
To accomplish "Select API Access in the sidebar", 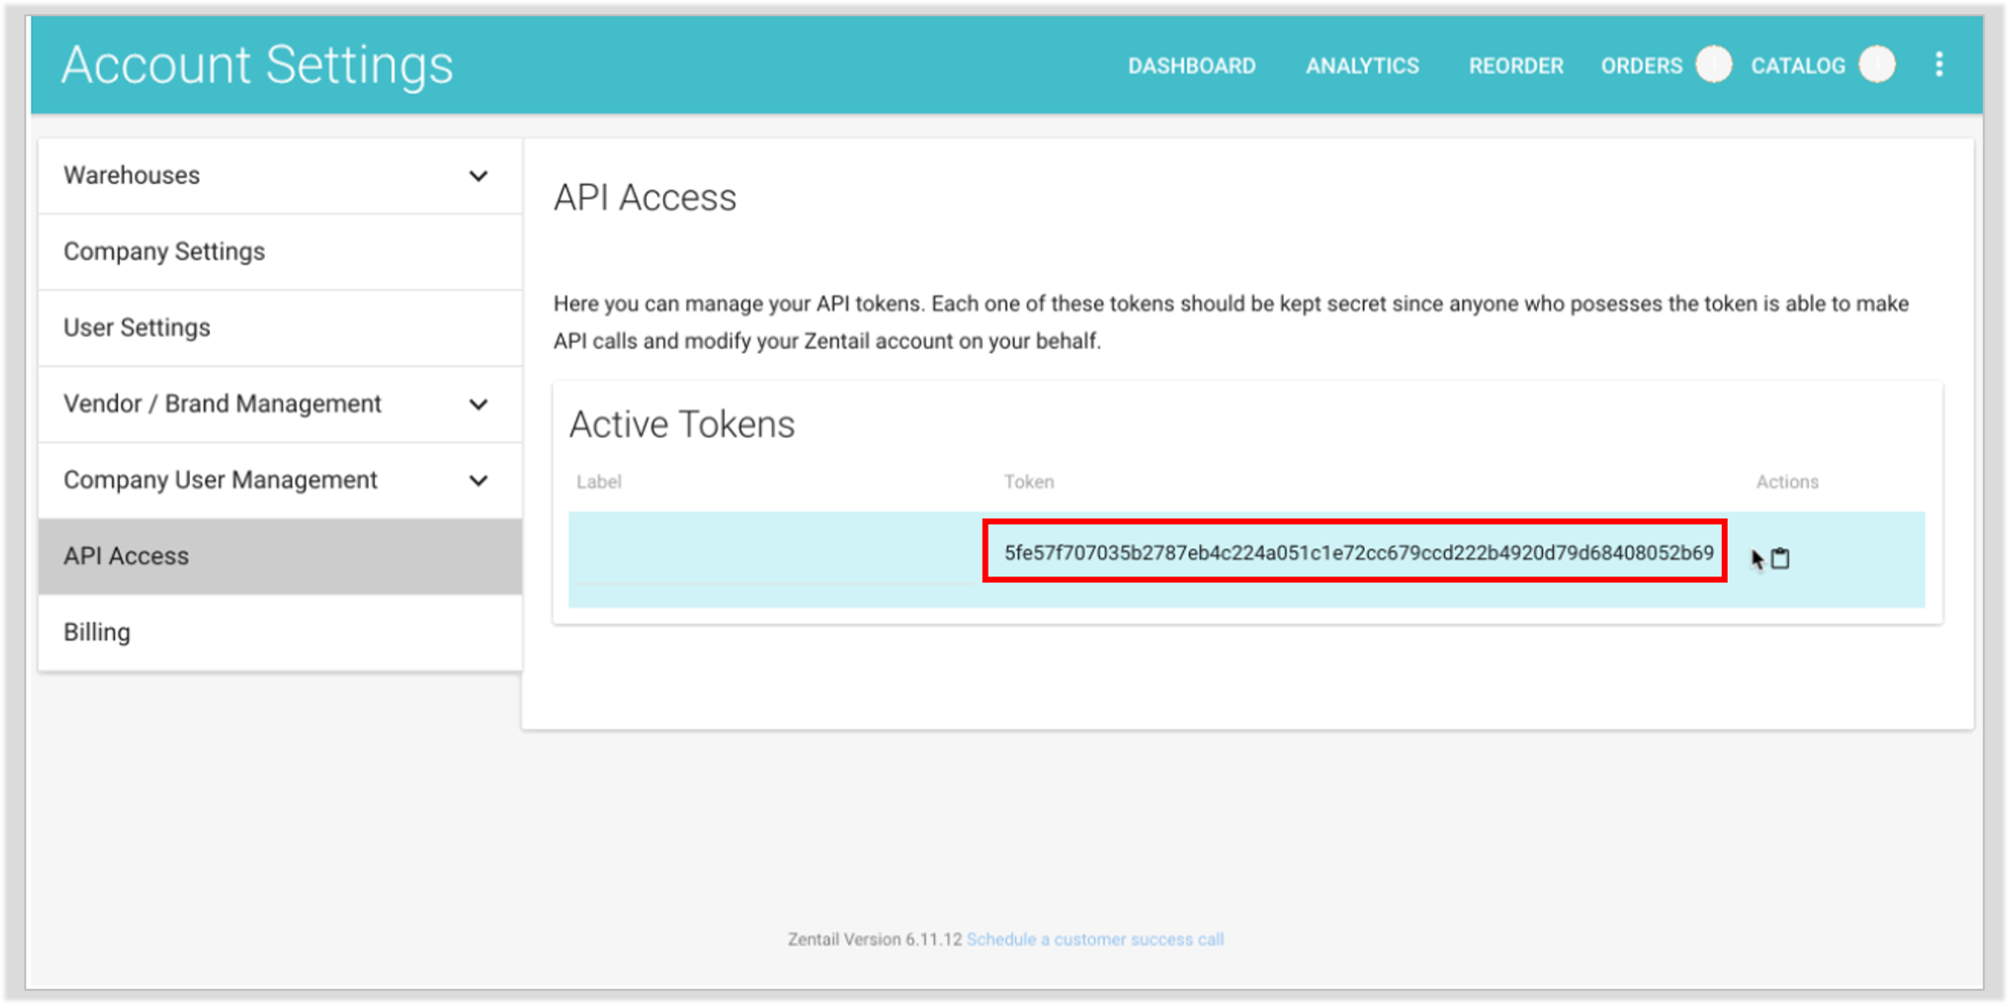I will (280, 556).
